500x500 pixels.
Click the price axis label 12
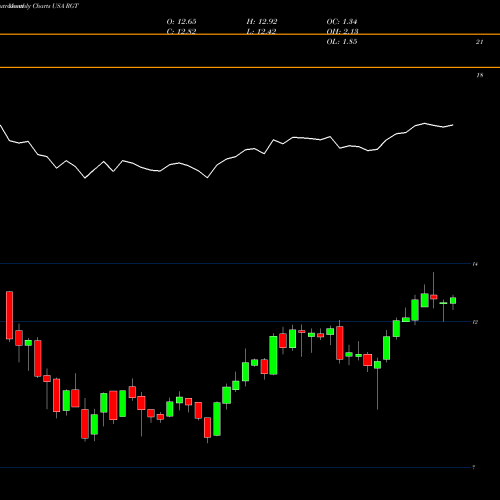(x=475, y=322)
